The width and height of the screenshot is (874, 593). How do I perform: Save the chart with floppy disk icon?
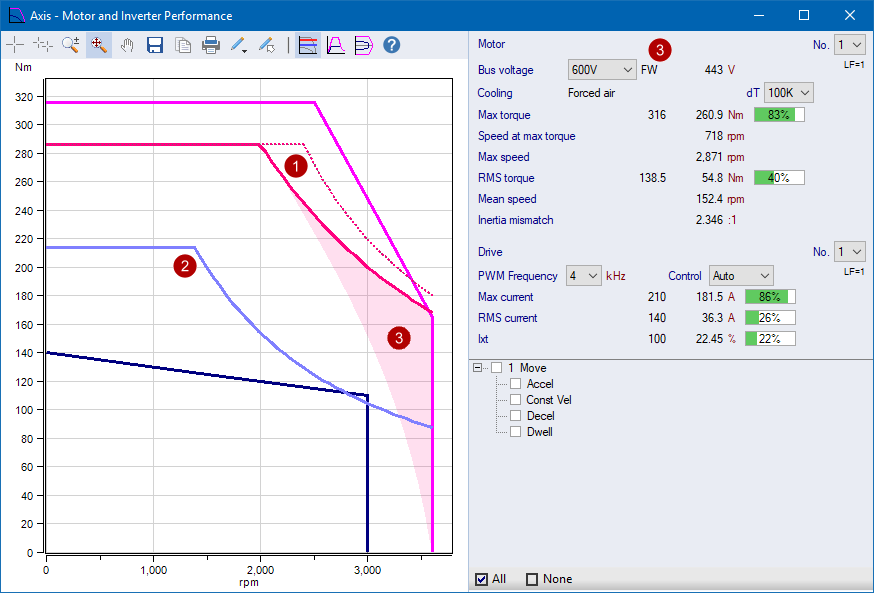pyautogui.click(x=155, y=45)
